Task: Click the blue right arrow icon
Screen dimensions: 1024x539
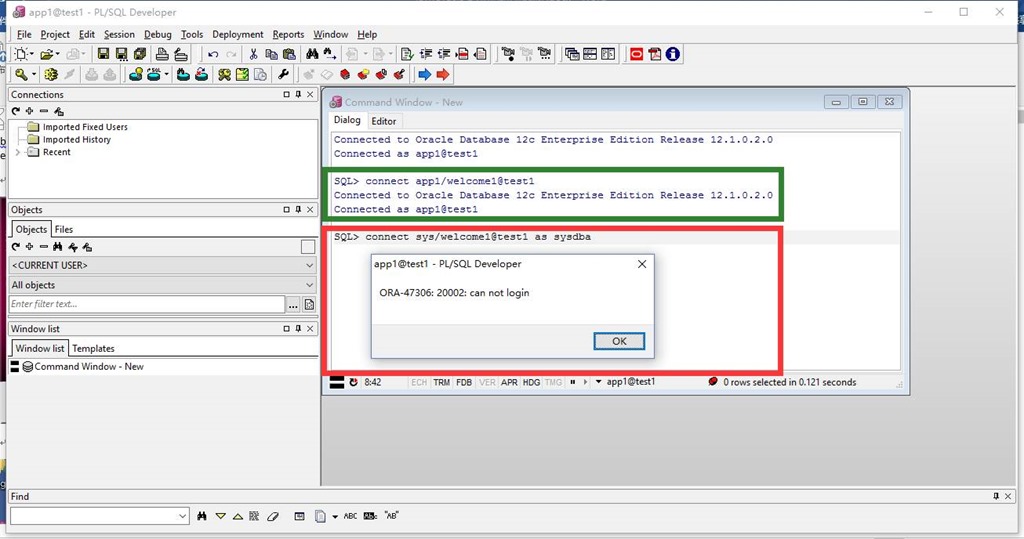Action: click(x=424, y=74)
